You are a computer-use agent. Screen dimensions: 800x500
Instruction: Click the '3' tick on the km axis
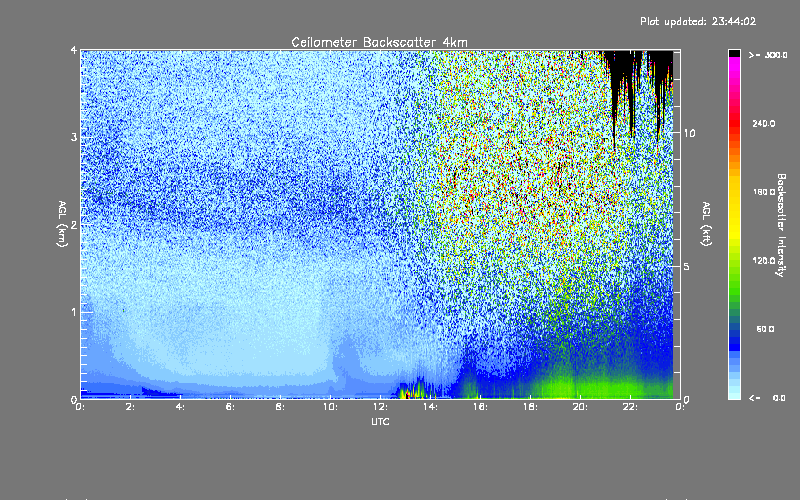pos(74,137)
